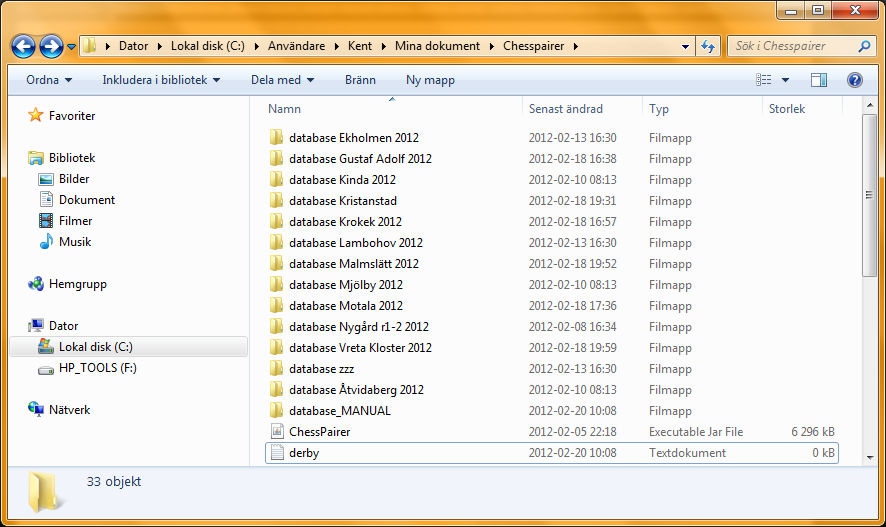The width and height of the screenshot is (886, 527).
Task: Open the view options dropdown arrow
Action: [785, 80]
